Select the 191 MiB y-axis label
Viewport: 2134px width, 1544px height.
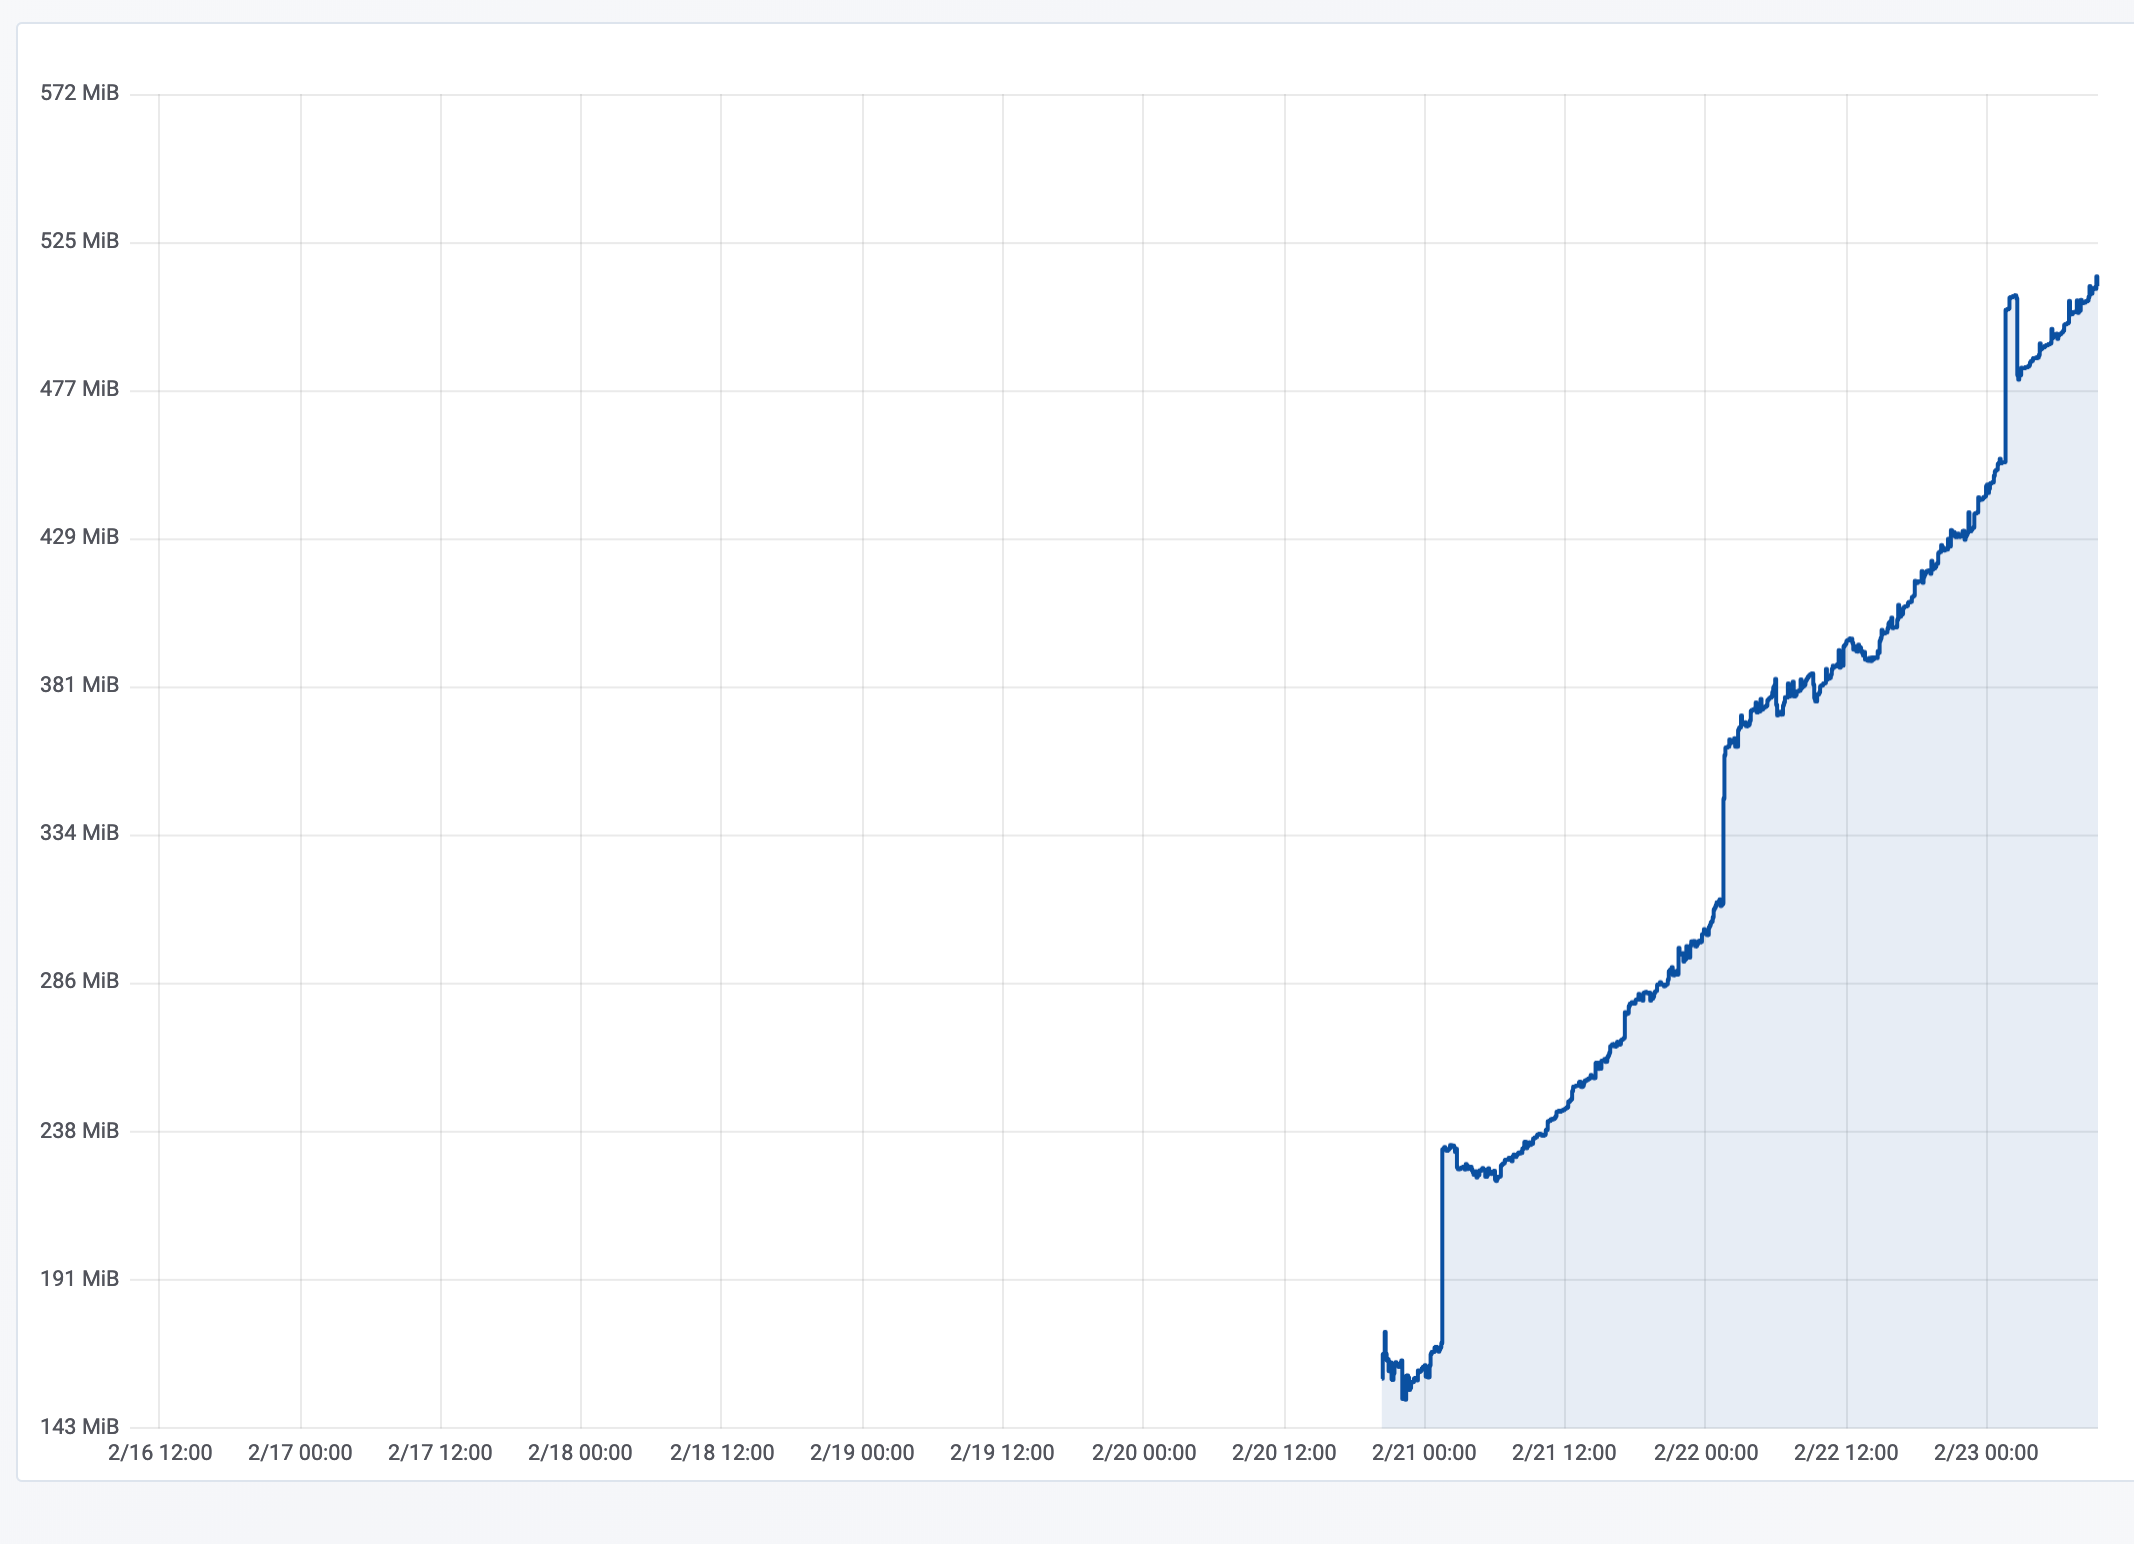pos(79,1279)
